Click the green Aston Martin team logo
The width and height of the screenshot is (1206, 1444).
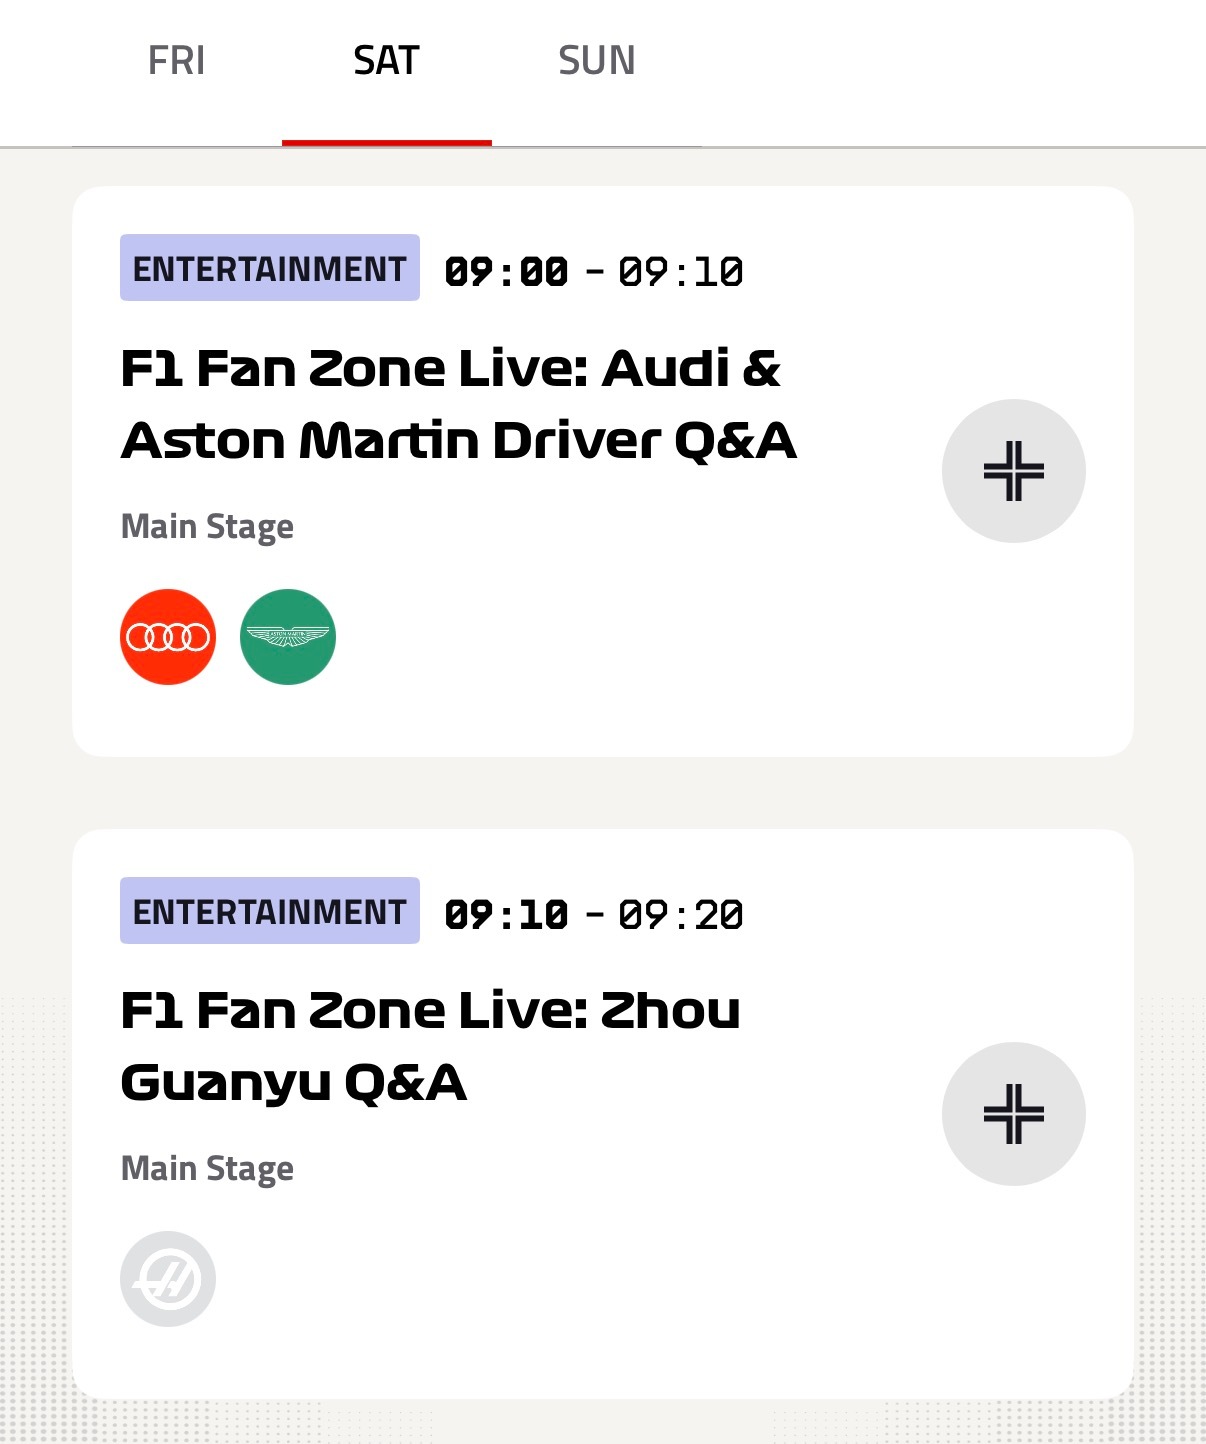[x=288, y=637]
